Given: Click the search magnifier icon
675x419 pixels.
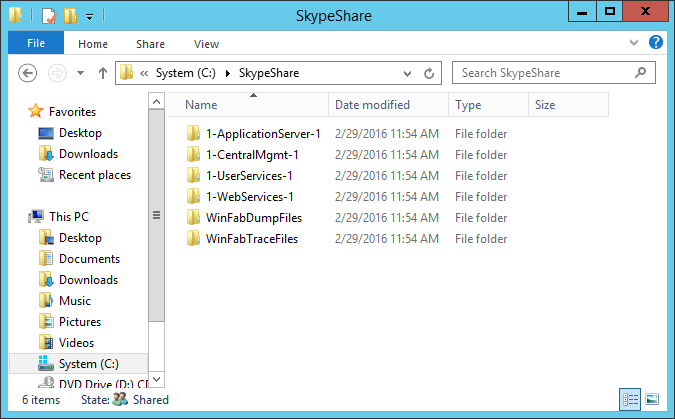Looking at the screenshot, I should pos(641,72).
